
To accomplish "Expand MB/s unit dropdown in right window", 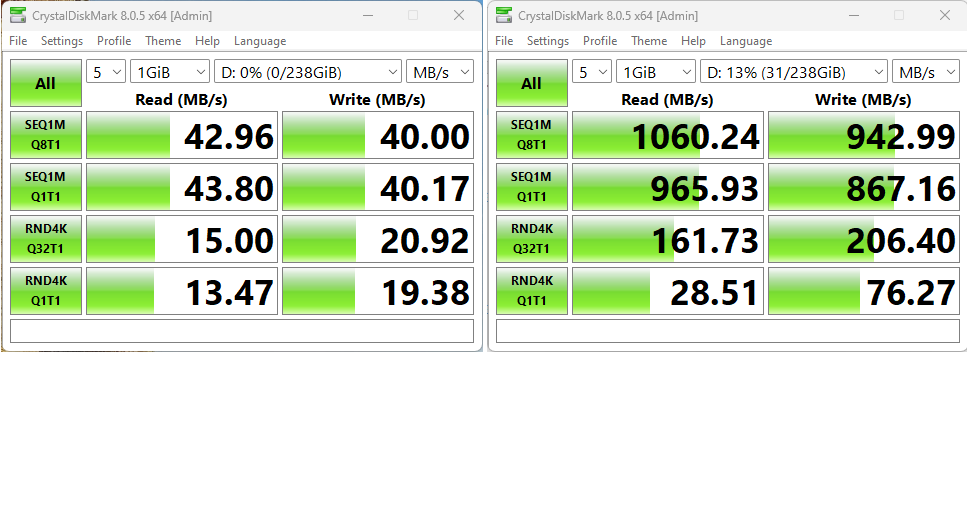I will point(926,72).
